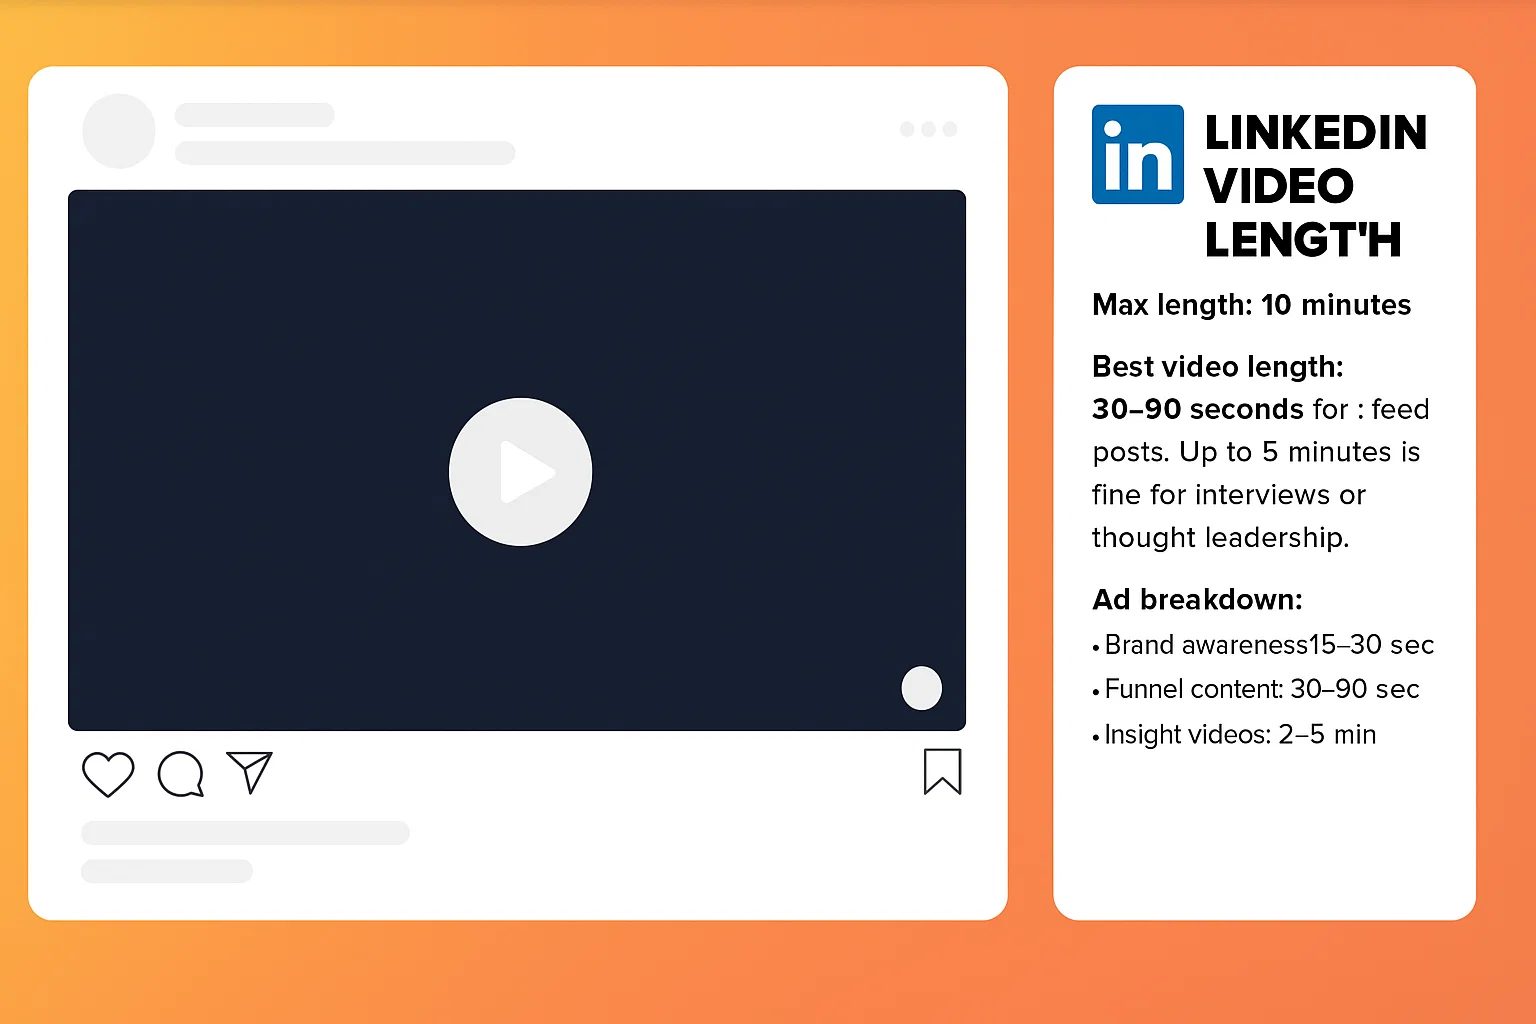Image resolution: width=1536 pixels, height=1024 pixels.
Task: Click the username placeholder bar
Action: point(255,114)
